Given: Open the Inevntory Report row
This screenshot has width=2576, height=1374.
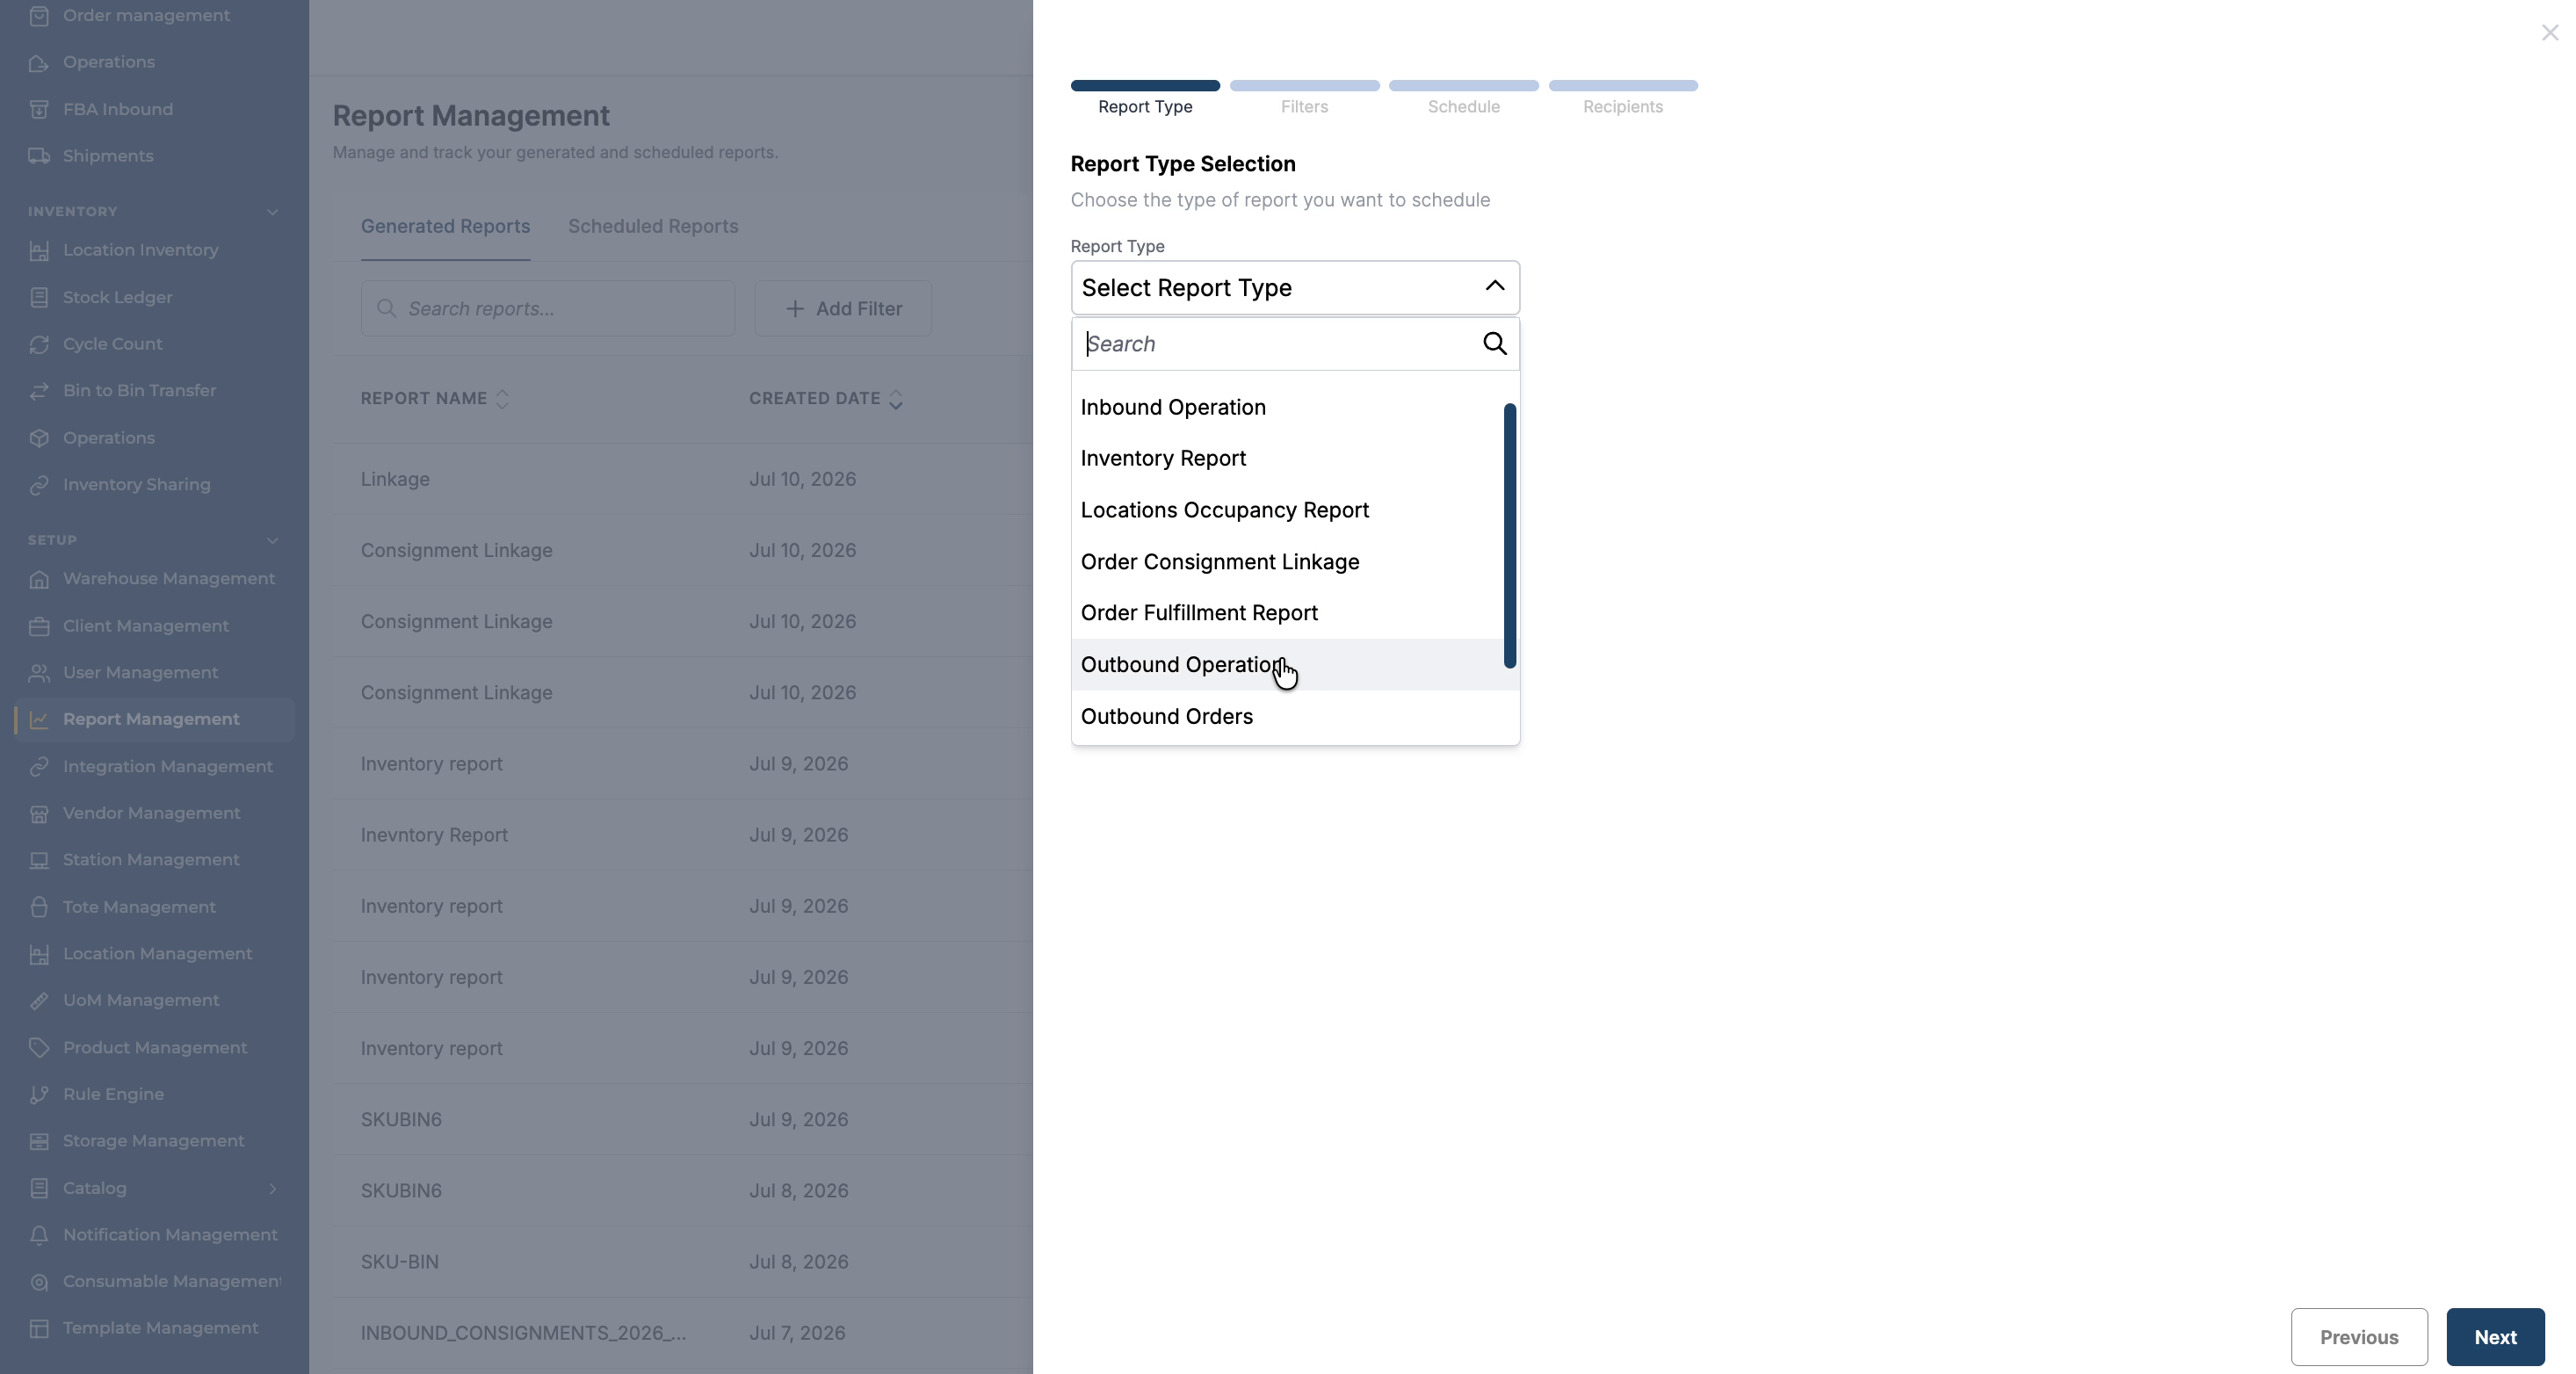Looking at the screenshot, I should (x=682, y=835).
